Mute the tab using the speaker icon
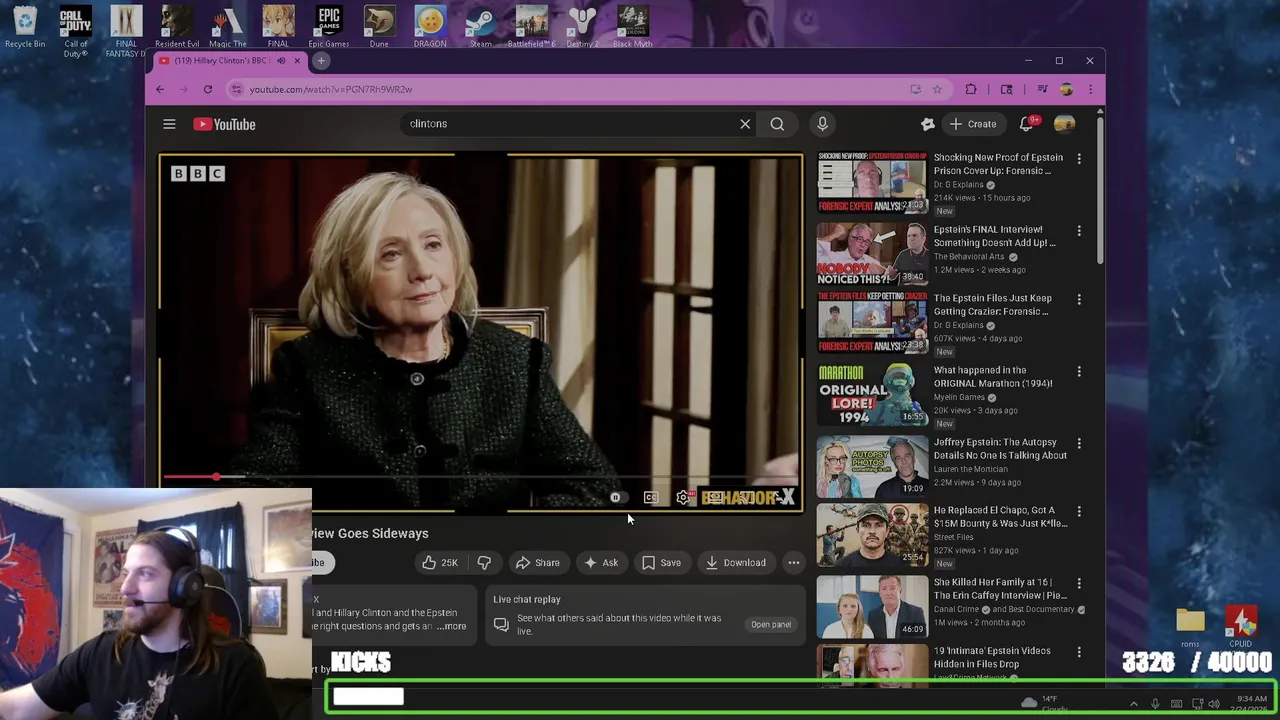This screenshot has height=720, width=1280. click(x=281, y=61)
